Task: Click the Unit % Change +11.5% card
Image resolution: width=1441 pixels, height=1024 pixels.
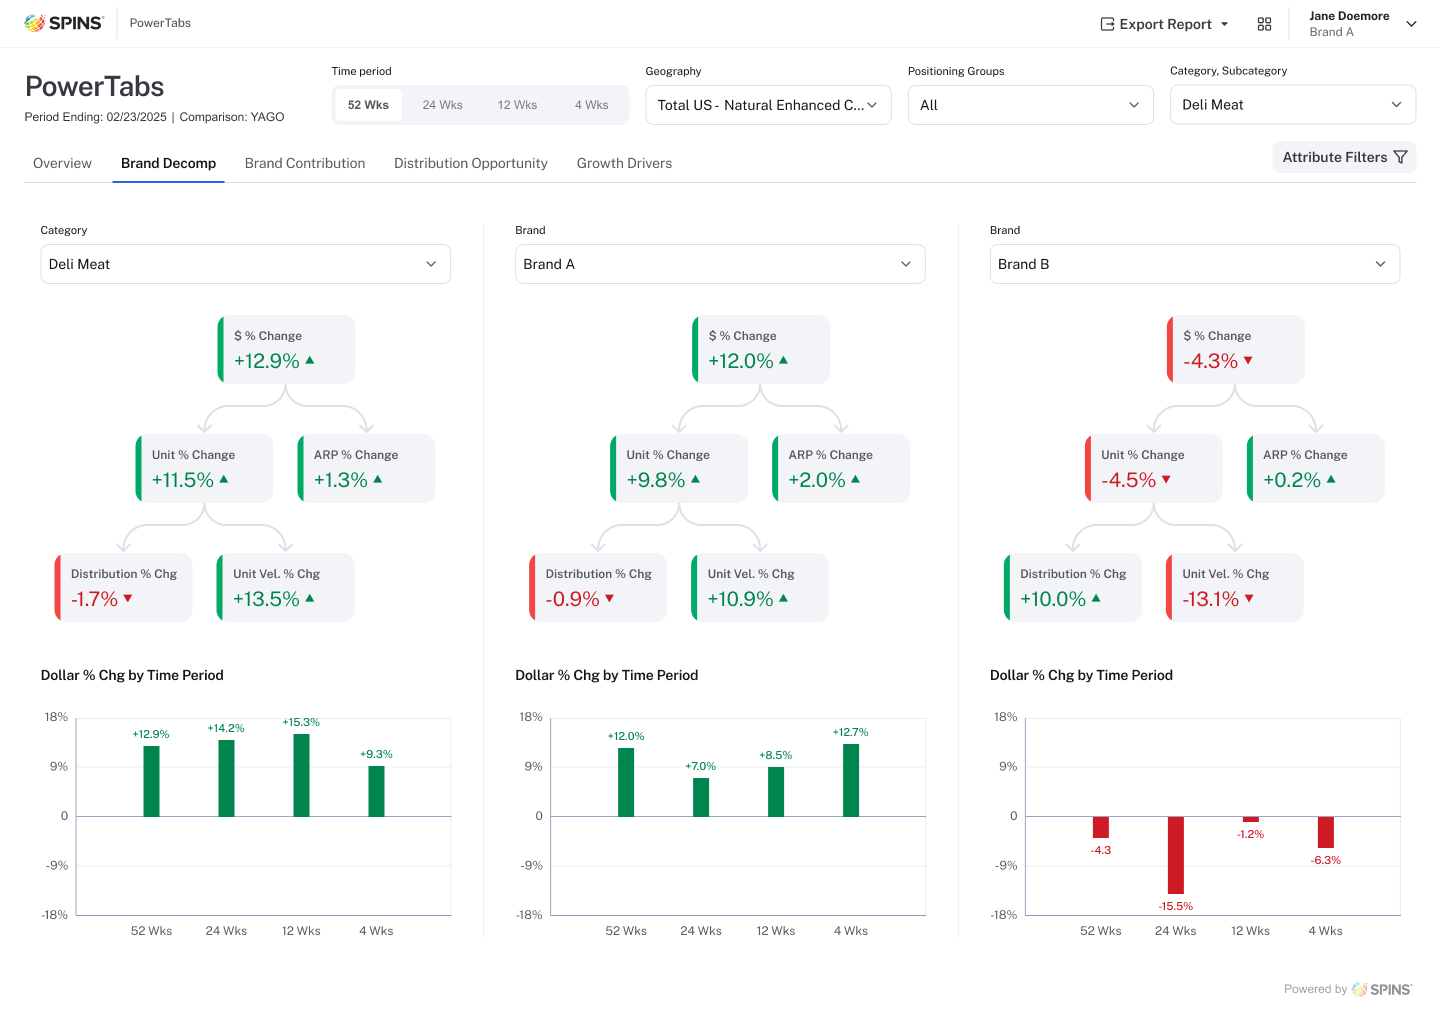Action: tap(204, 468)
